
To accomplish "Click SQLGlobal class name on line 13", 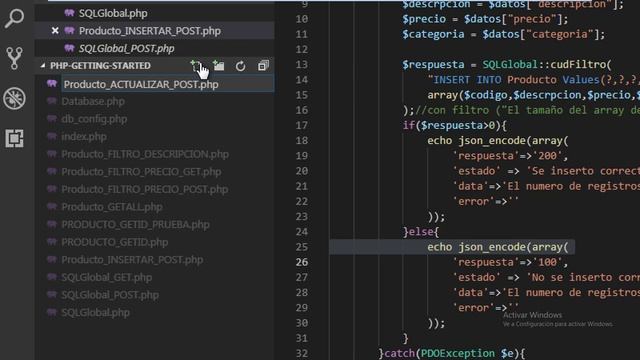I will [x=510, y=64].
